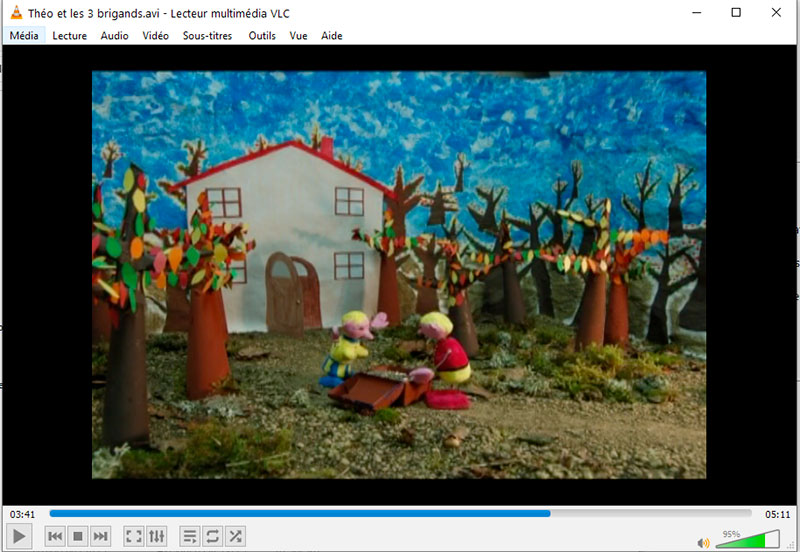Open the extended settings and effects panel
This screenshot has height=552, width=800.
pyautogui.click(x=157, y=536)
